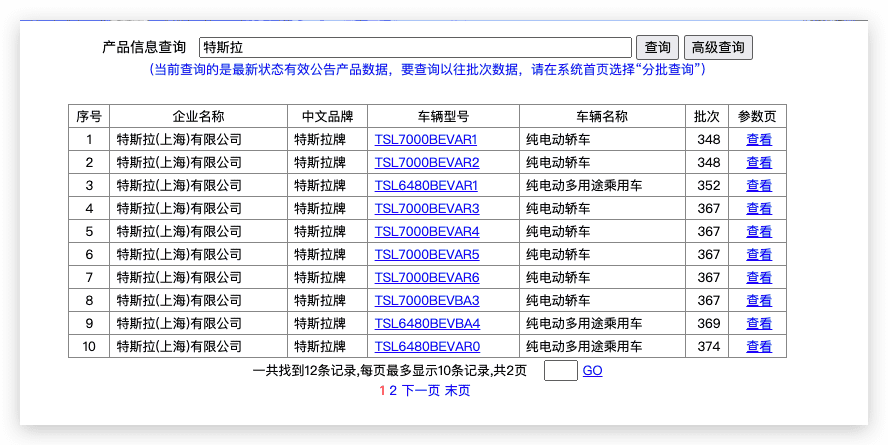Open vehicle model TSL7000BEVAR5 link
Screen dimensions: 888x445
(426, 255)
